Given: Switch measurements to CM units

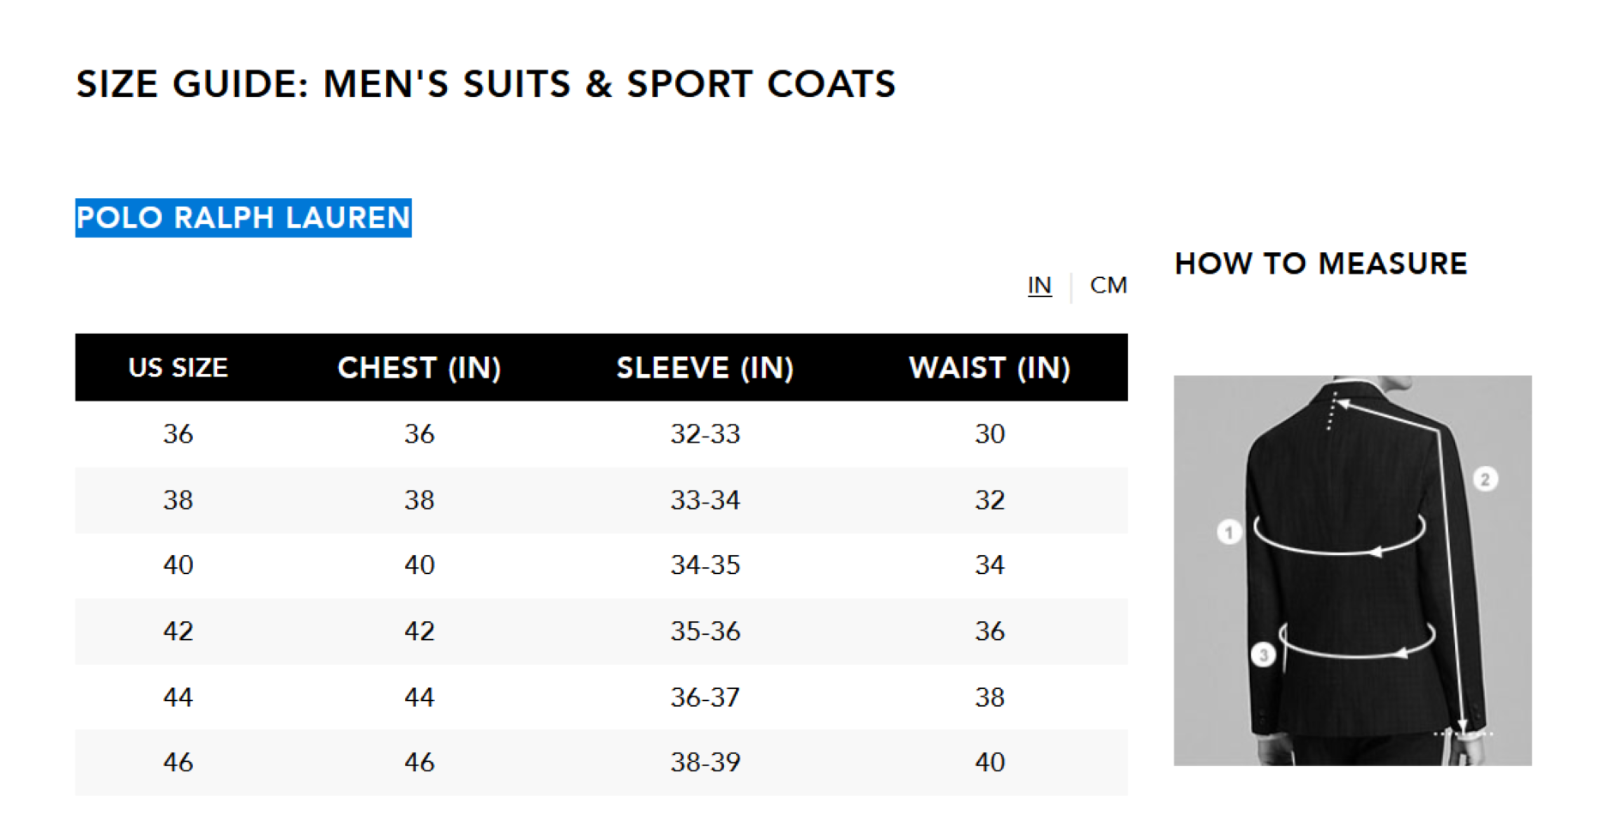Looking at the screenshot, I should pyautogui.click(x=1108, y=286).
